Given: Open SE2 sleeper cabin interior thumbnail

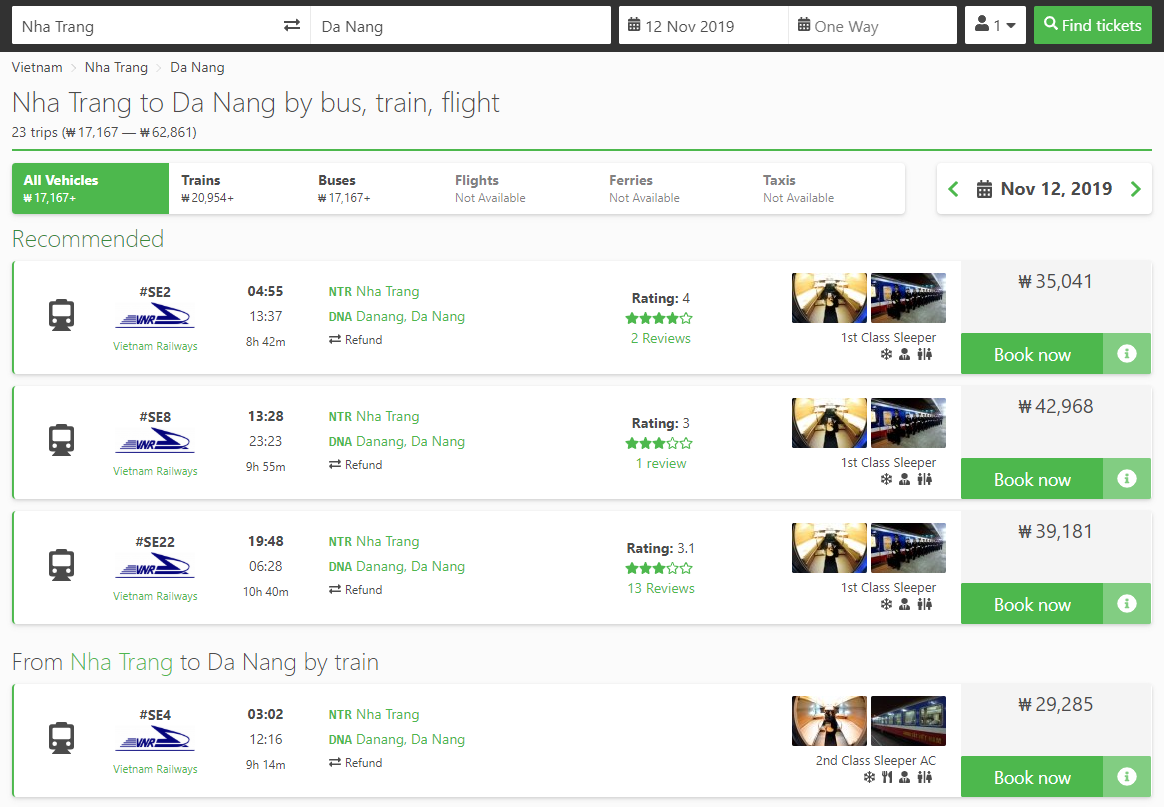Looking at the screenshot, I should click(829, 298).
